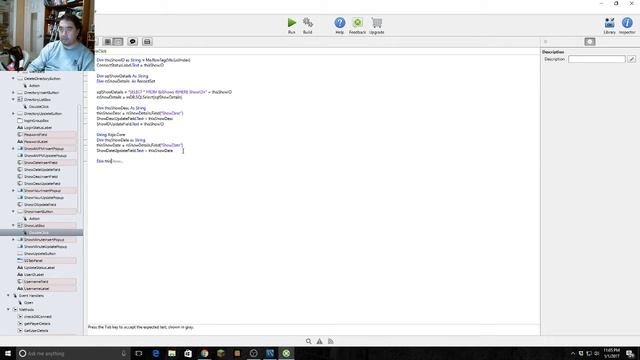This screenshot has height=360, width=640.
Task: Open DoubleClick event under DirectoryListBox
Action: click(39, 107)
